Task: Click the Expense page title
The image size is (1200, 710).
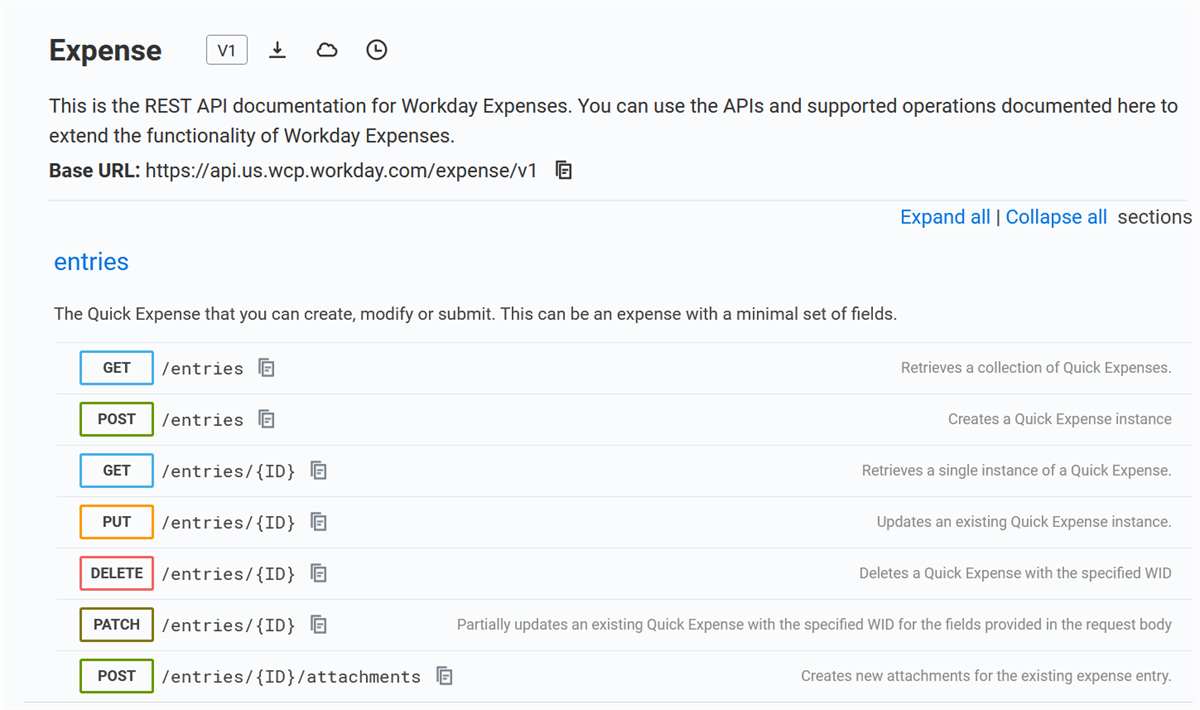Action: (105, 51)
